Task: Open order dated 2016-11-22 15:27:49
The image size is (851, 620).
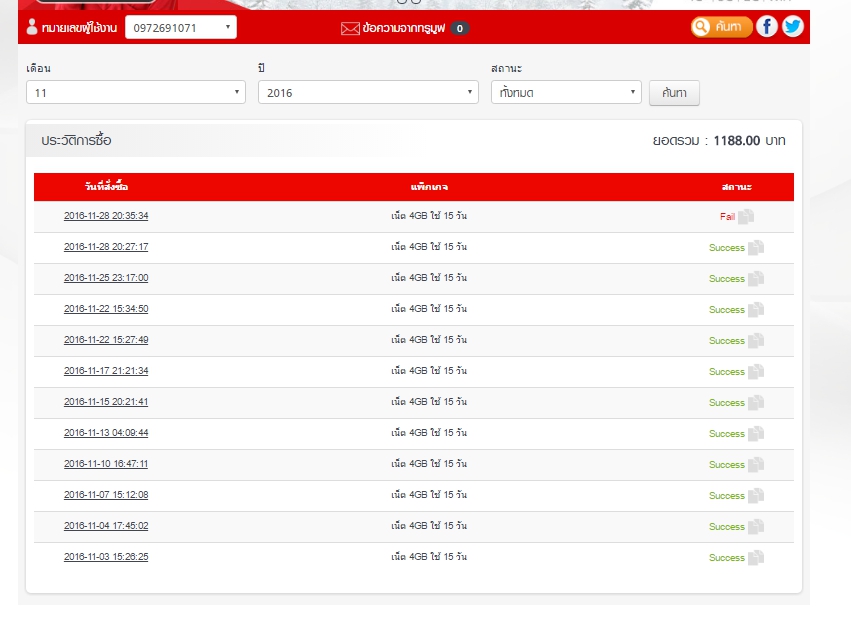Action: 106,339
